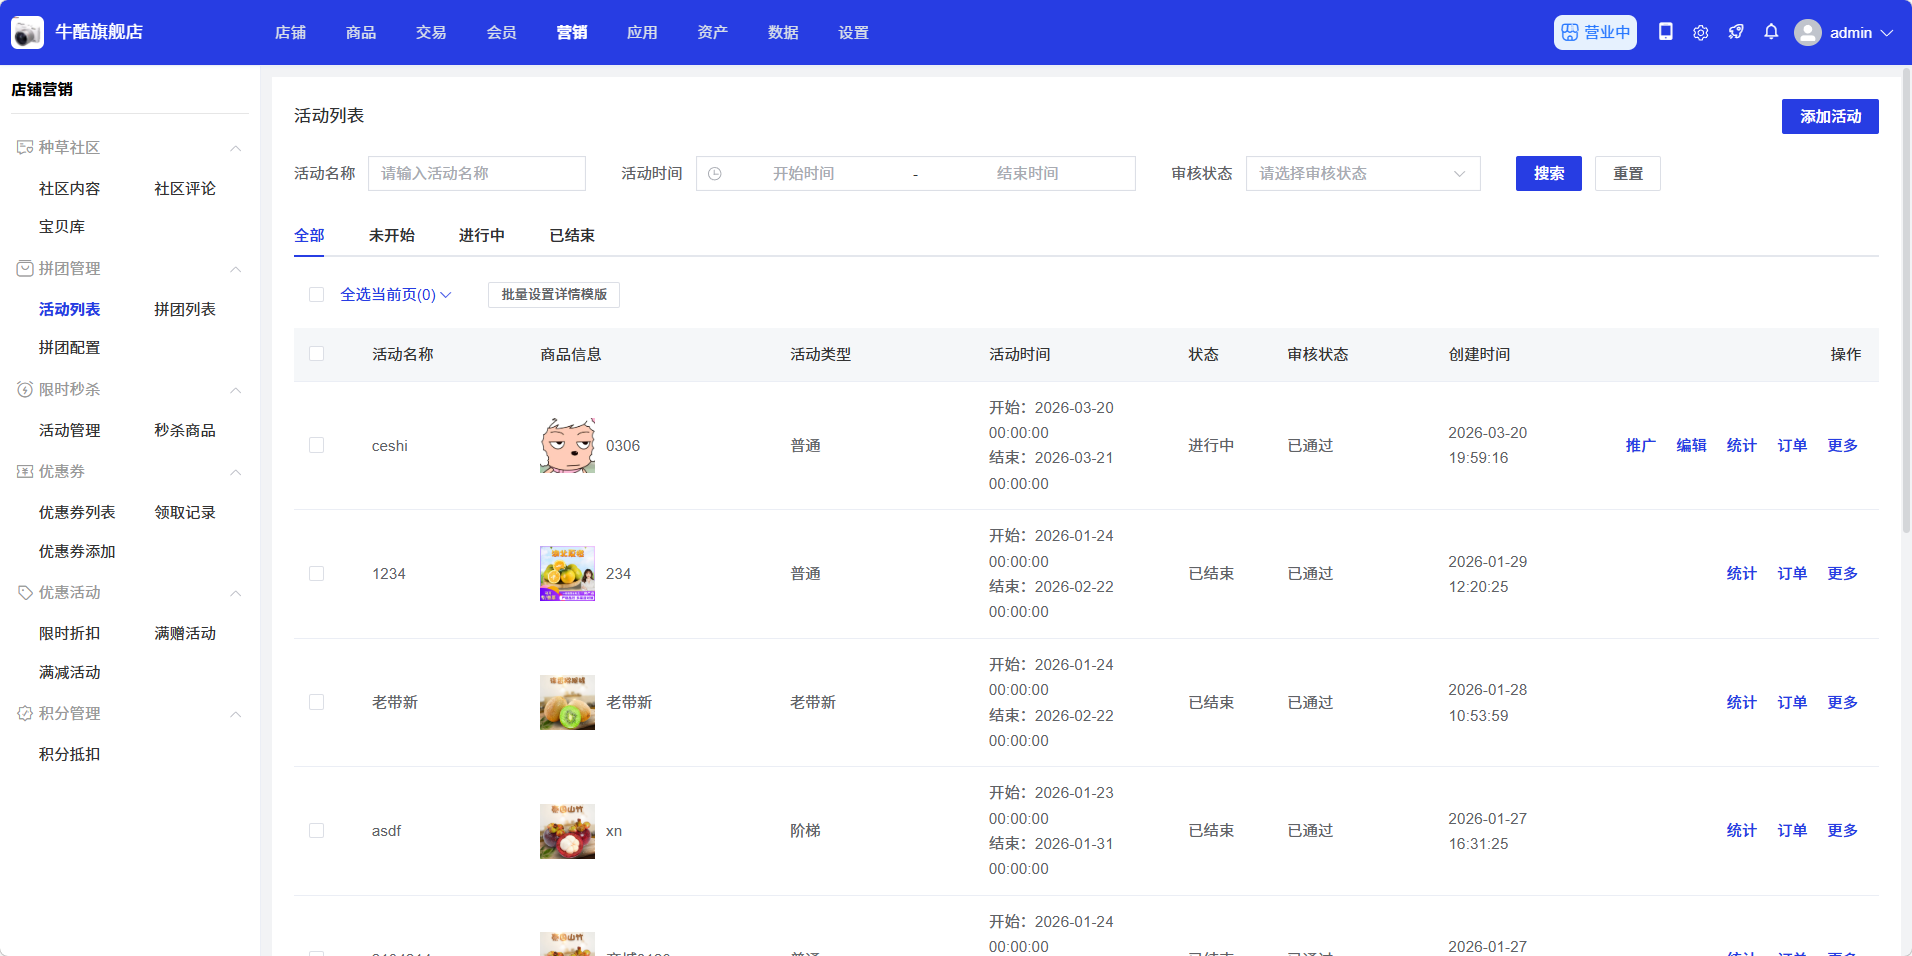Viewport: 1912px width, 956px height.
Task: Toggle the select-all checkbox in table header
Action: (317, 354)
